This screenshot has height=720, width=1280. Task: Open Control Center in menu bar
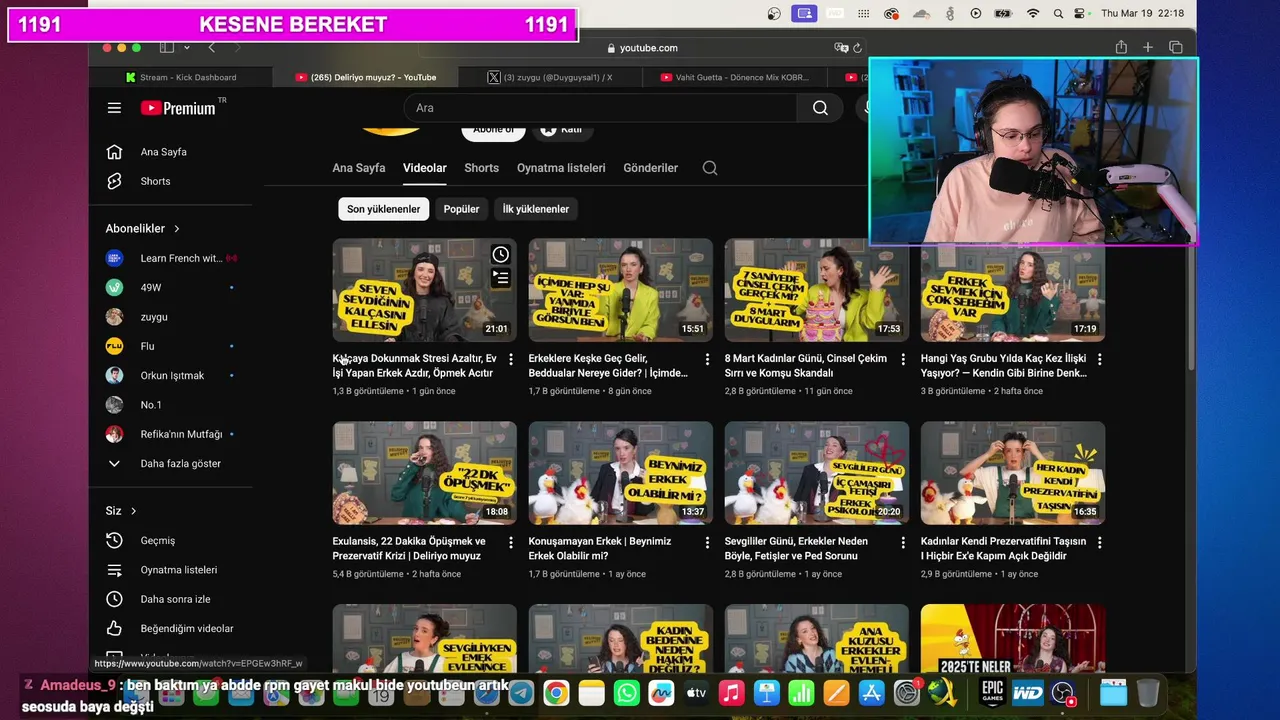(1079, 13)
